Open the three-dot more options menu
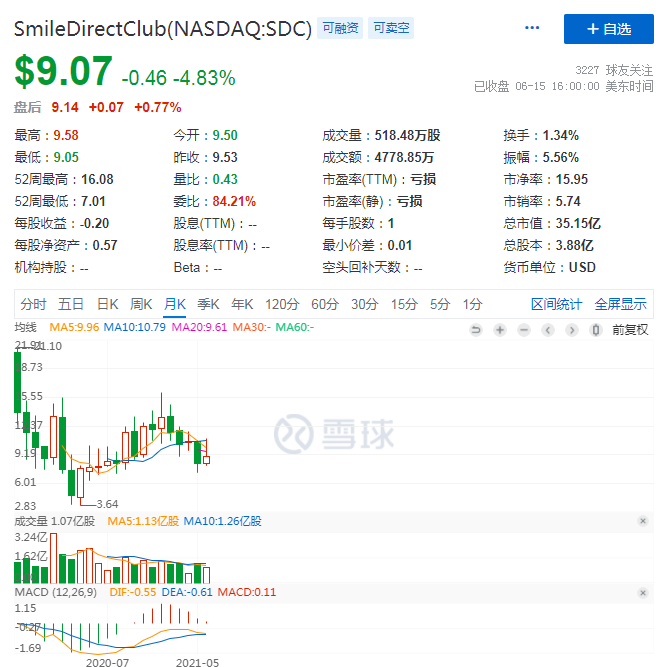The image size is (664, 667). 532,28
